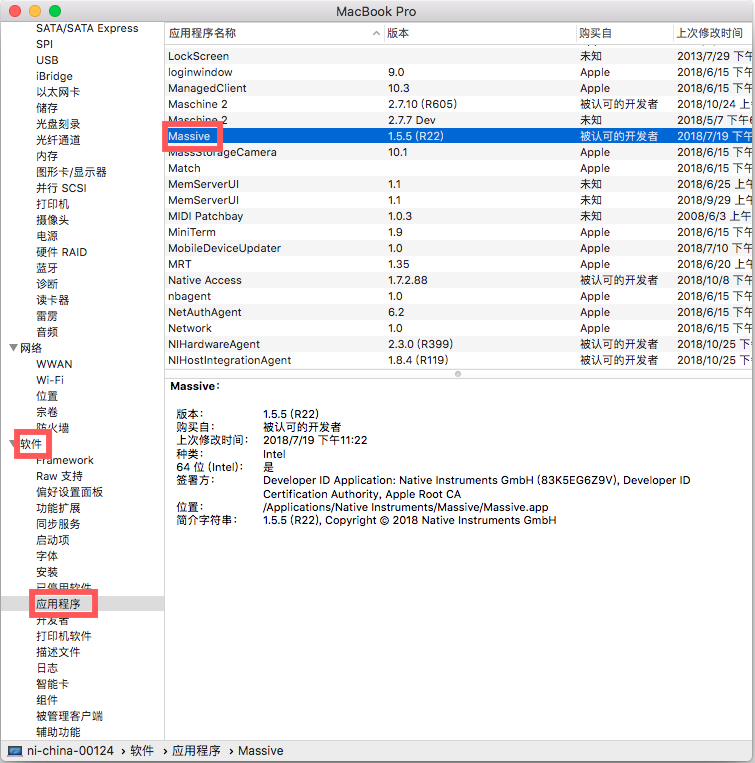Image resolution: width=755 pixels, height=763 pixels.
Task: Select 音频 in the sidebar
Action: [x=47, y=332]
